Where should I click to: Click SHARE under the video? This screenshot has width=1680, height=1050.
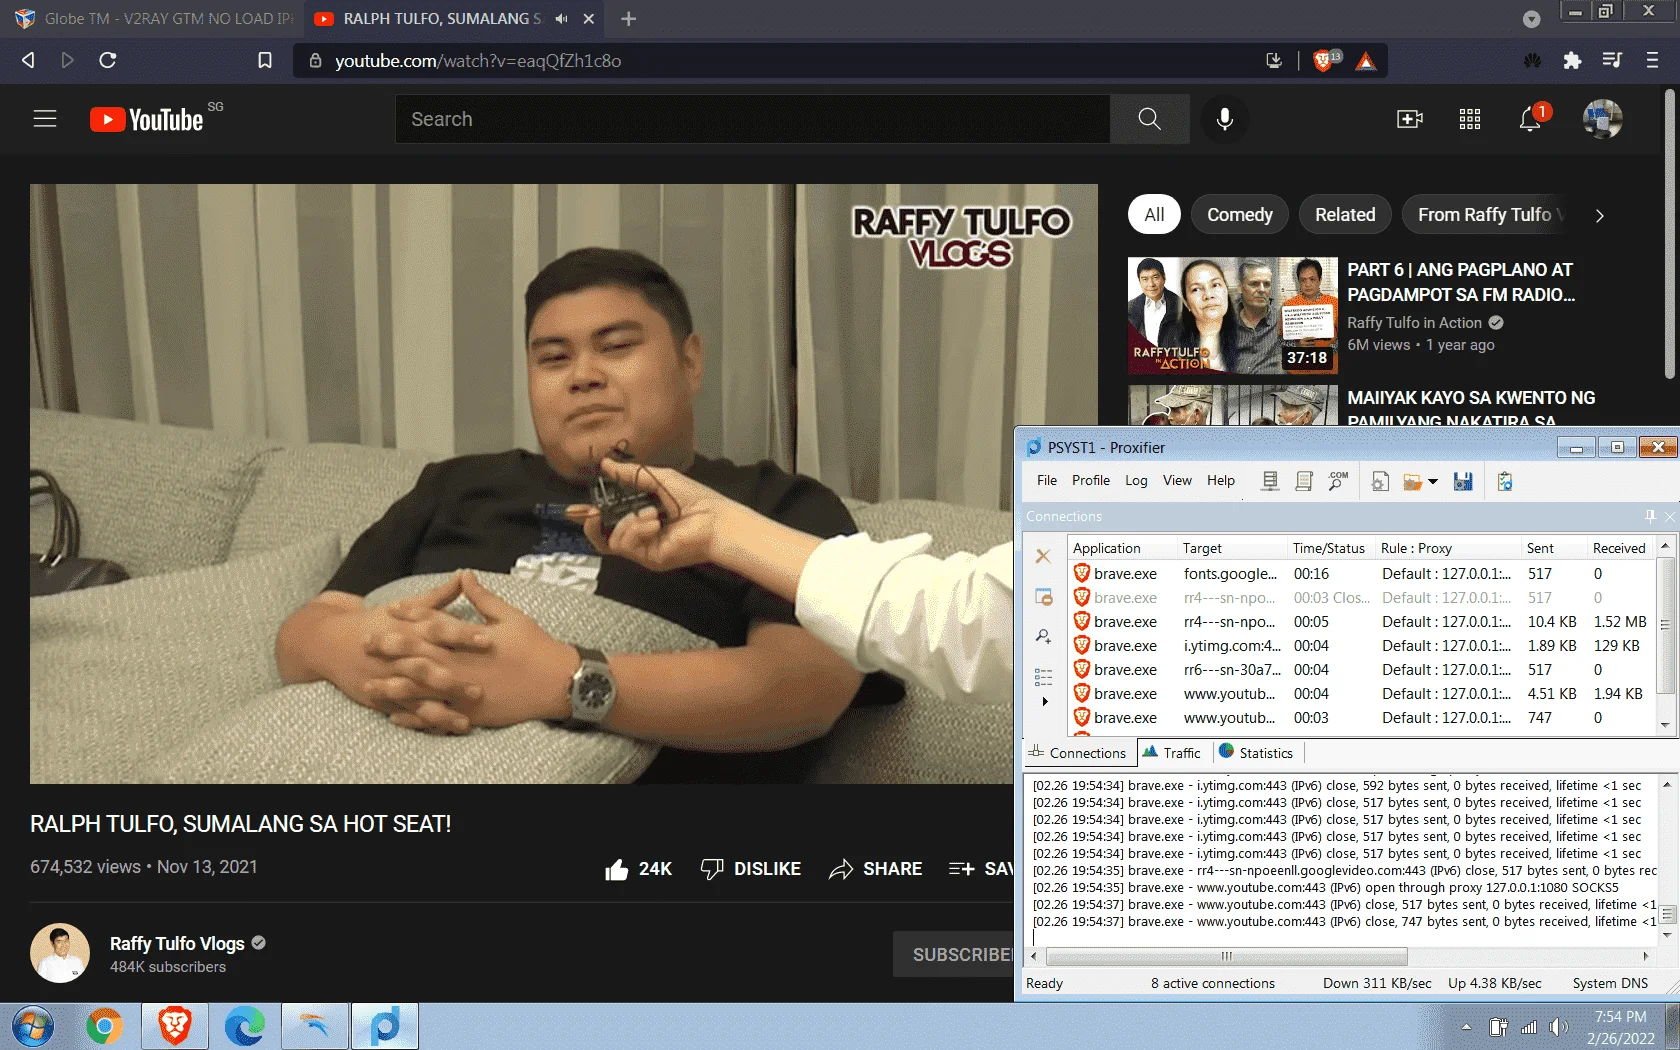tap(876, 869)
